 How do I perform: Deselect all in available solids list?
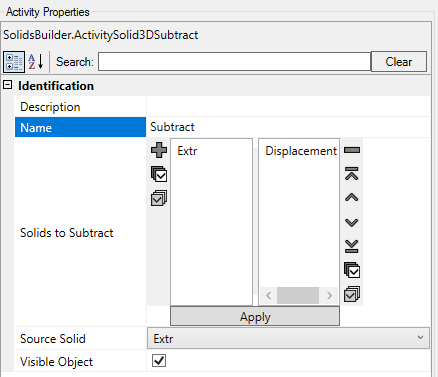(x=159, y=198)
